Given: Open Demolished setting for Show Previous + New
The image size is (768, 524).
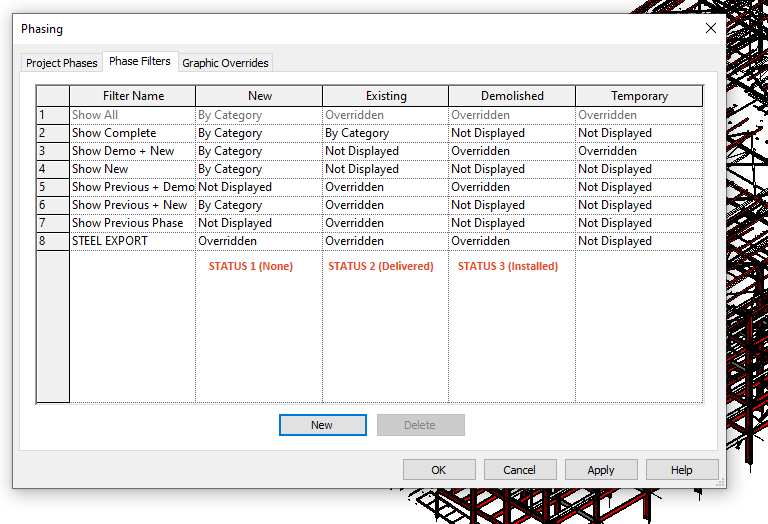Looking at the screenshot, I should pyautogui.click(x=512, y=205).
